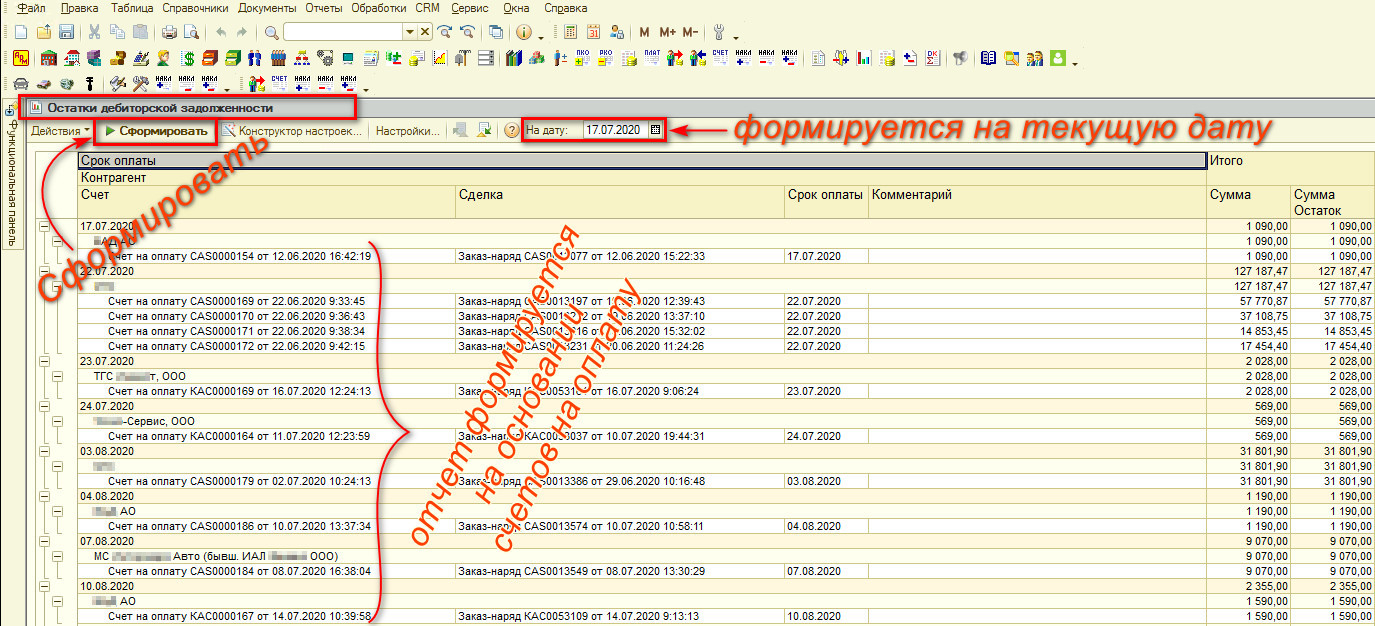Open the Файл menu
The height and width of the screenshot is (626, 1375).
coord(32,8)
